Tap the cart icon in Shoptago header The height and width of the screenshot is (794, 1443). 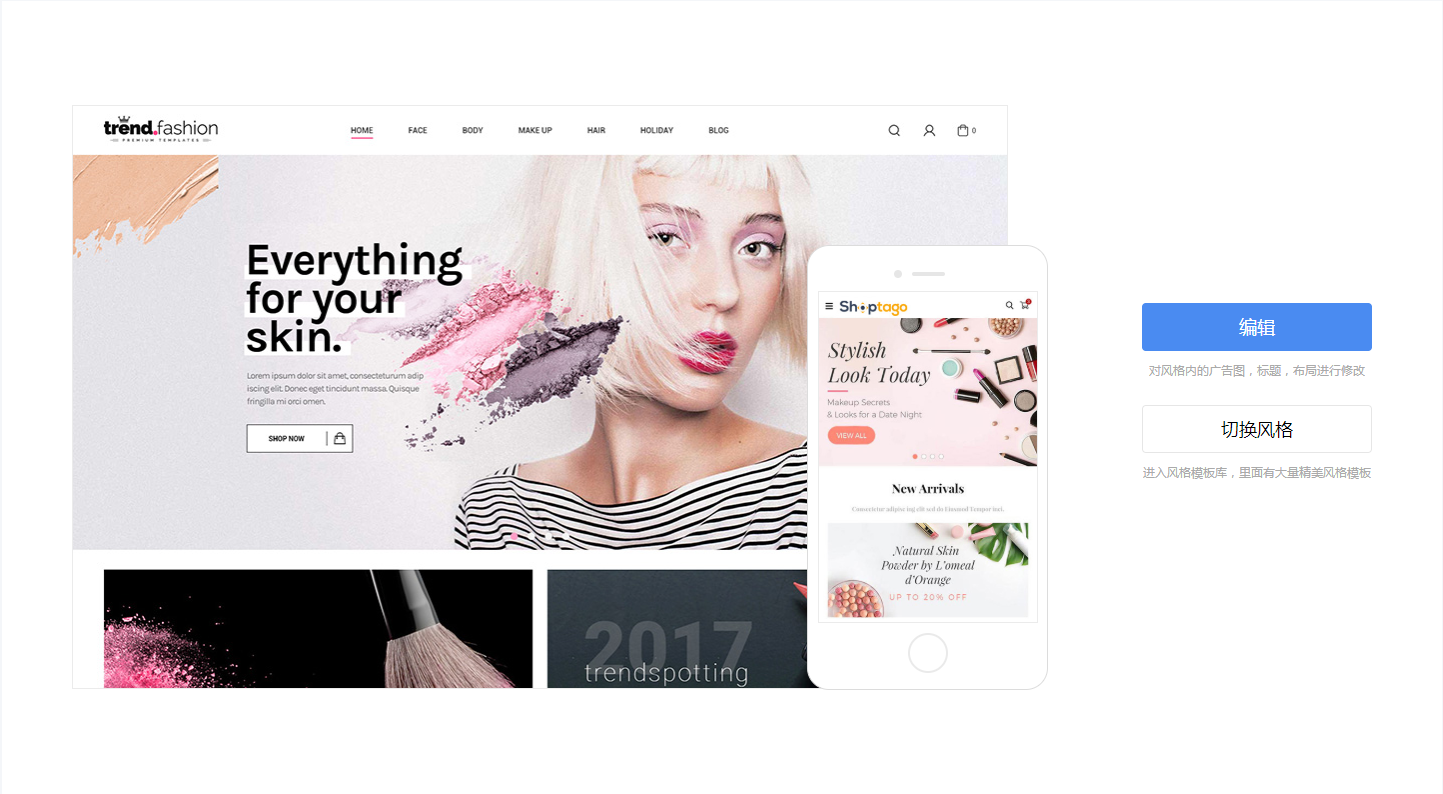(1024, 304)
